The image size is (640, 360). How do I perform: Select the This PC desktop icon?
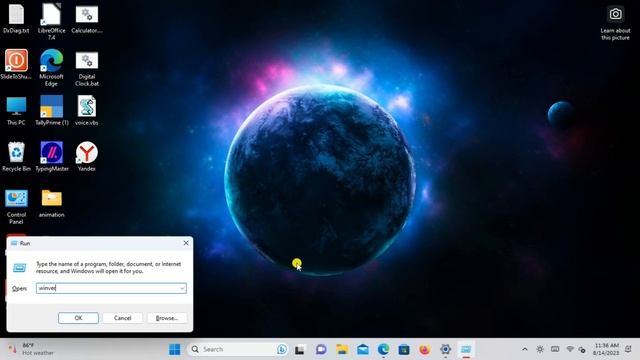(16, 111)
